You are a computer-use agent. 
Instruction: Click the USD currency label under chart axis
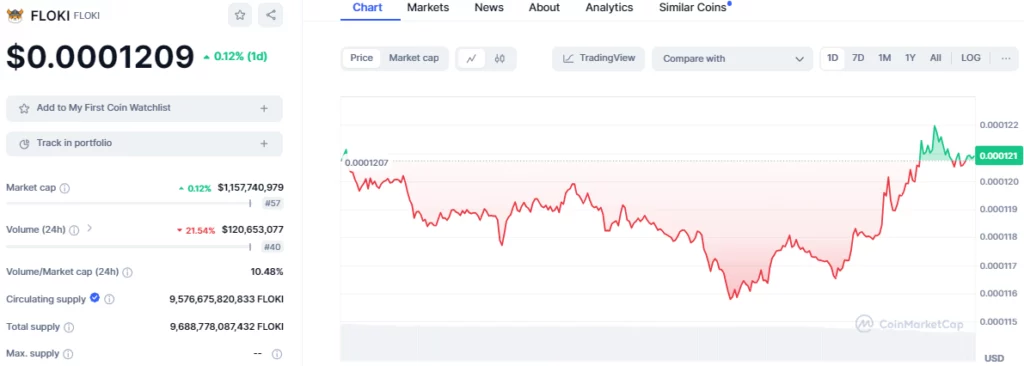pyautogui.click(x=994, y=358)
